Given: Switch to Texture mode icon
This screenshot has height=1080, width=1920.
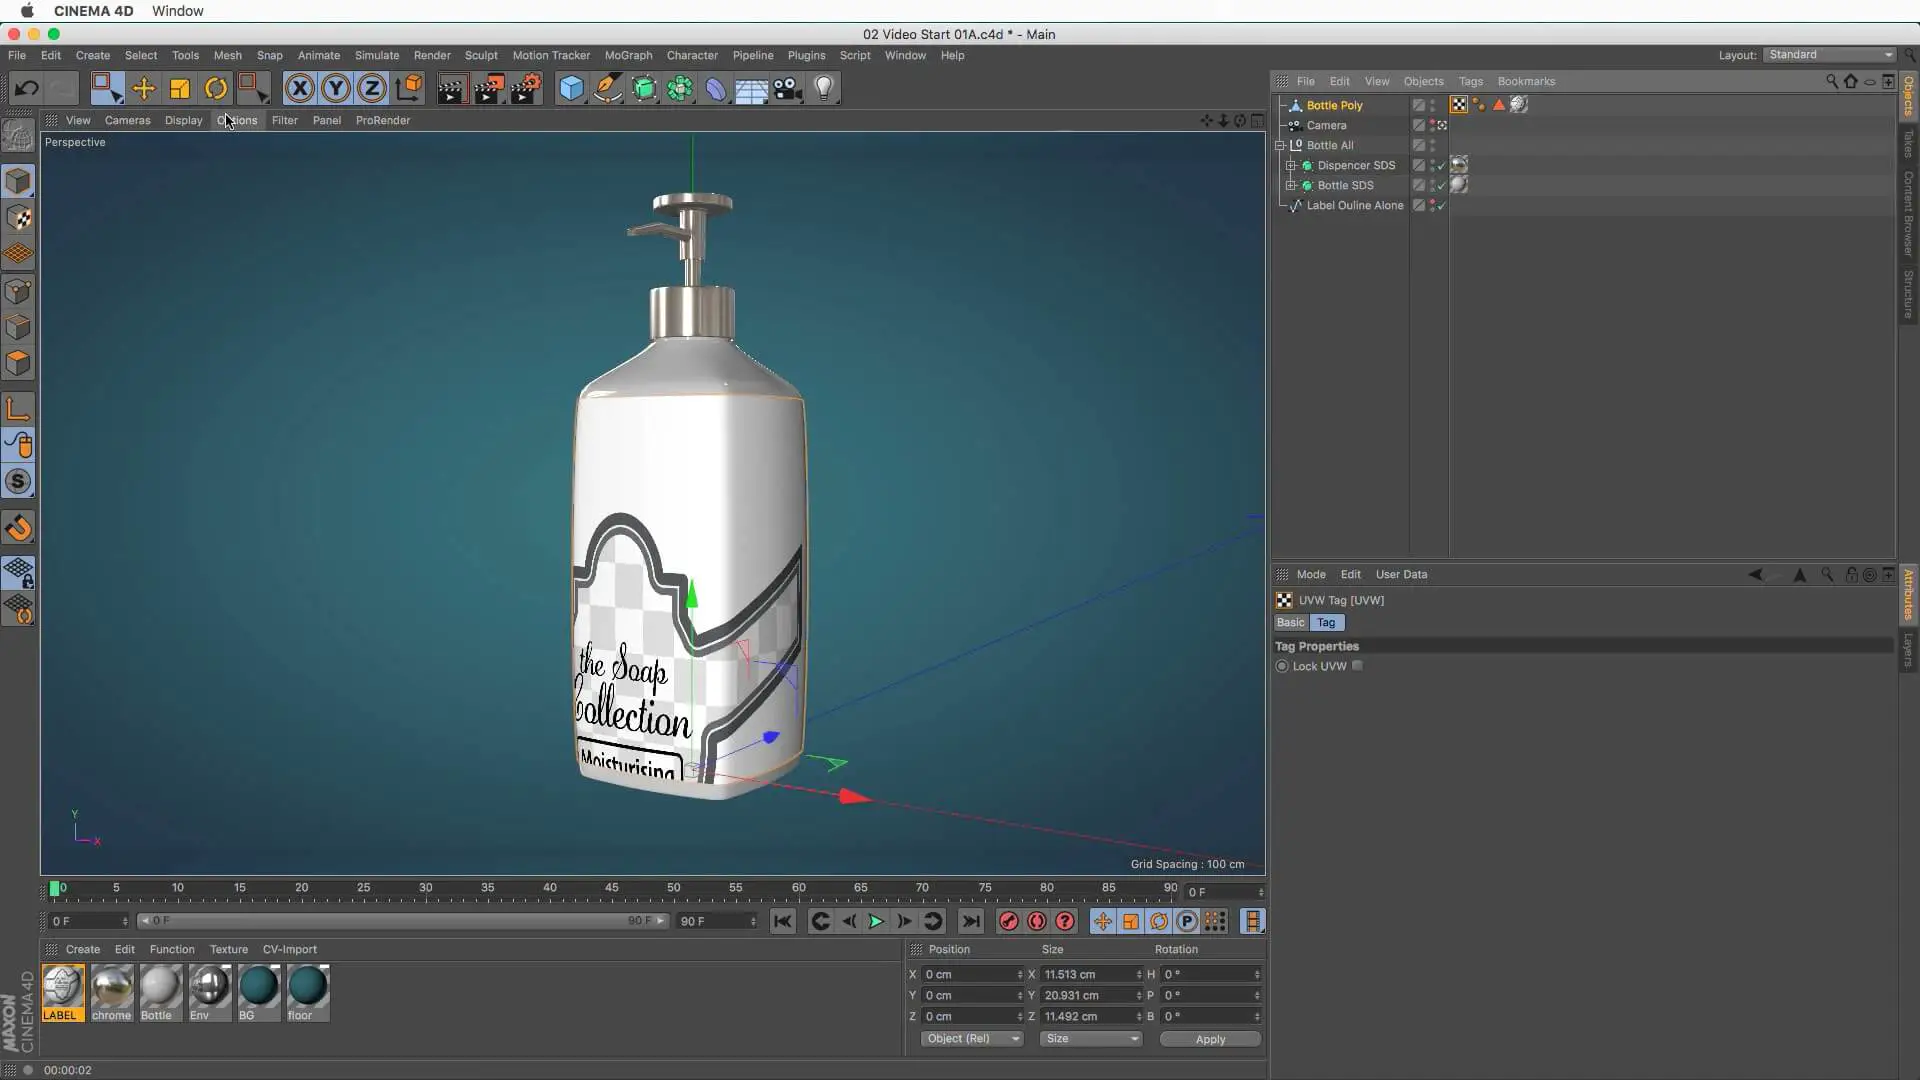Looking at the screenshot, I should [18, 217].
